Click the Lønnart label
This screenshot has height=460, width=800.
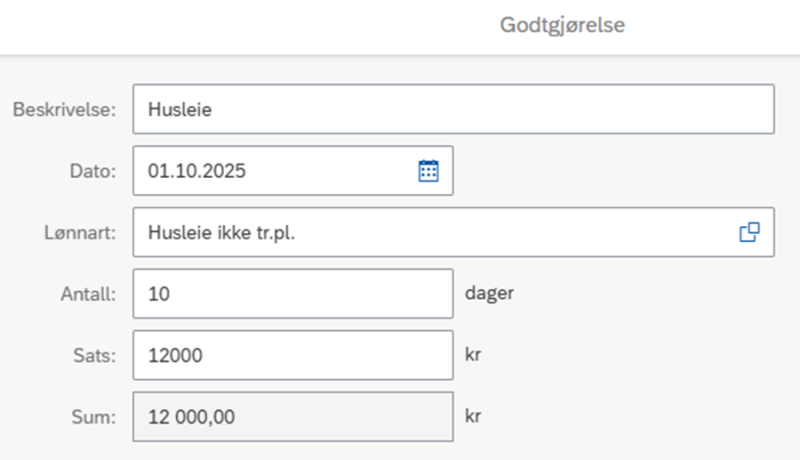[80, 233]
